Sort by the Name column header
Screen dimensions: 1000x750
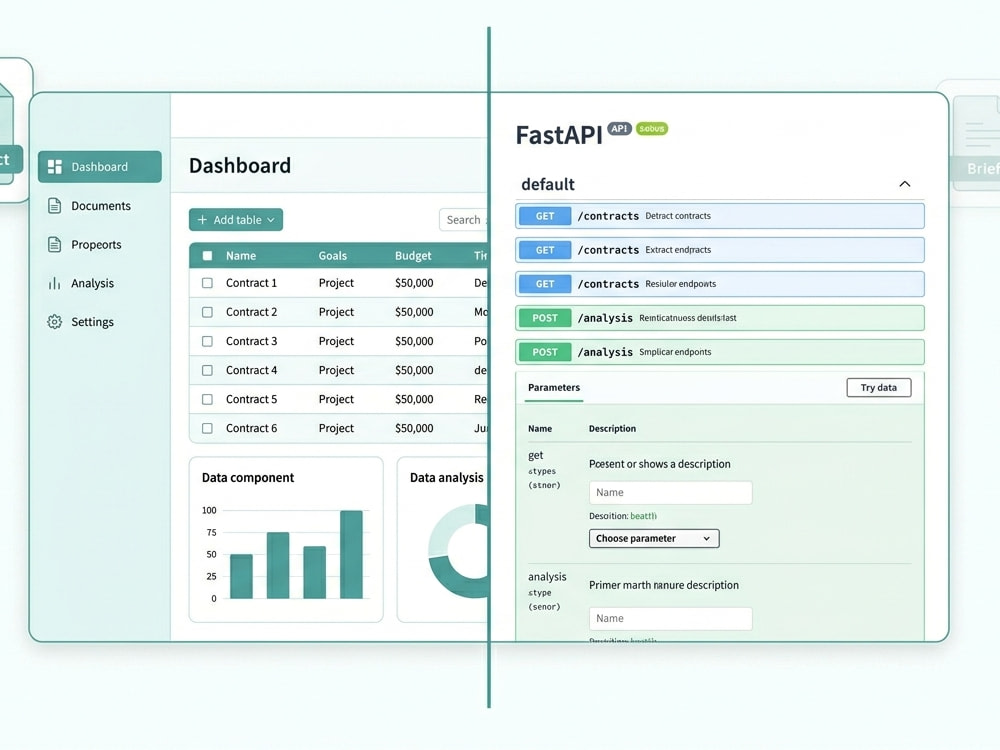(x=240, y=256)
